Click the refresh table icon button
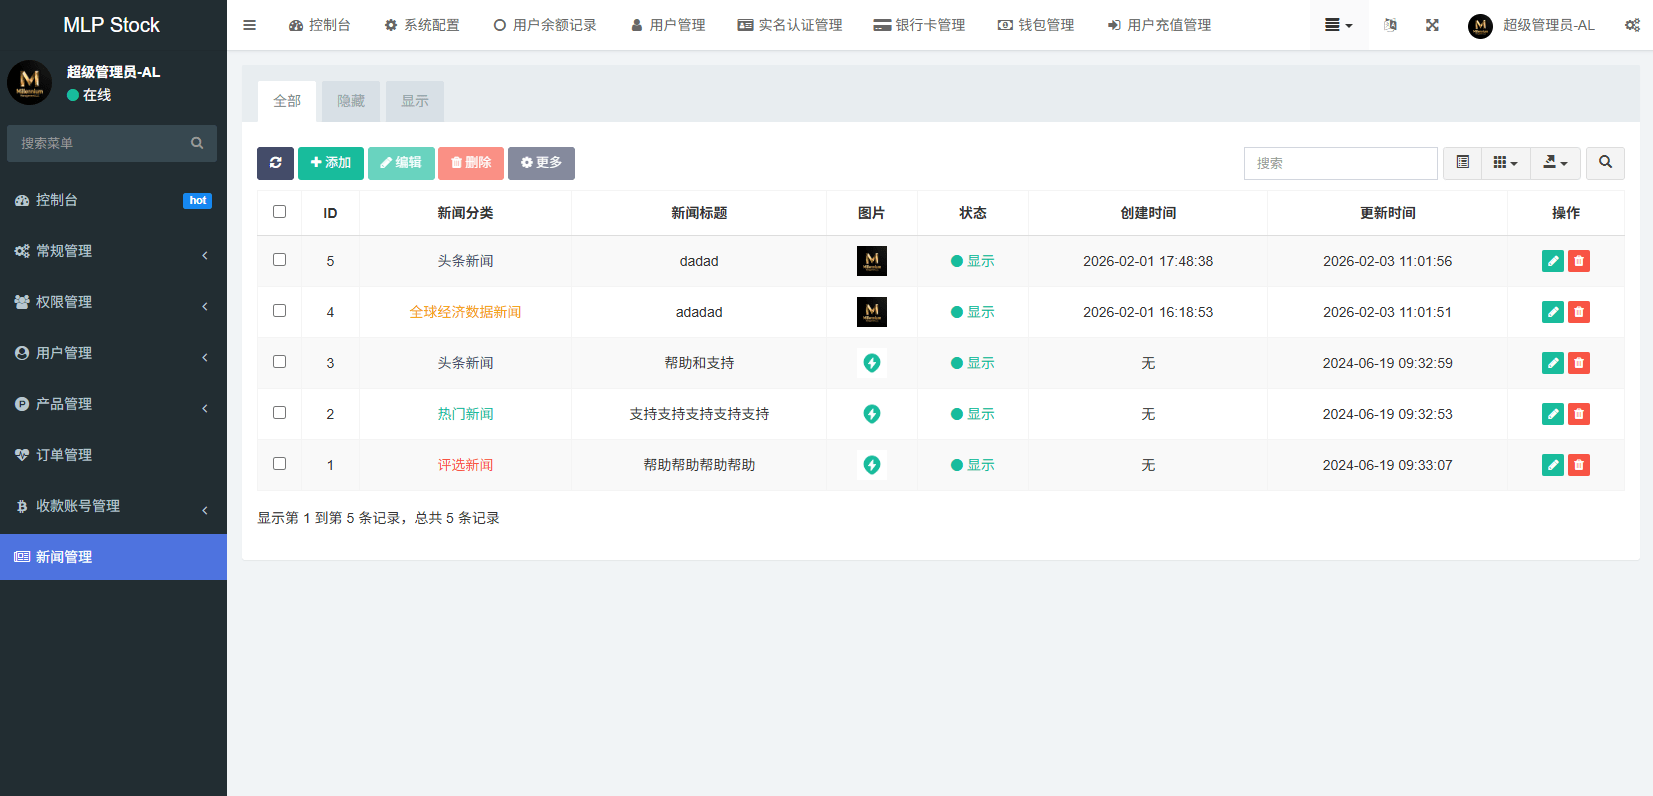The height and width of the screenshot is (796, 1653). tap(275, 163)
